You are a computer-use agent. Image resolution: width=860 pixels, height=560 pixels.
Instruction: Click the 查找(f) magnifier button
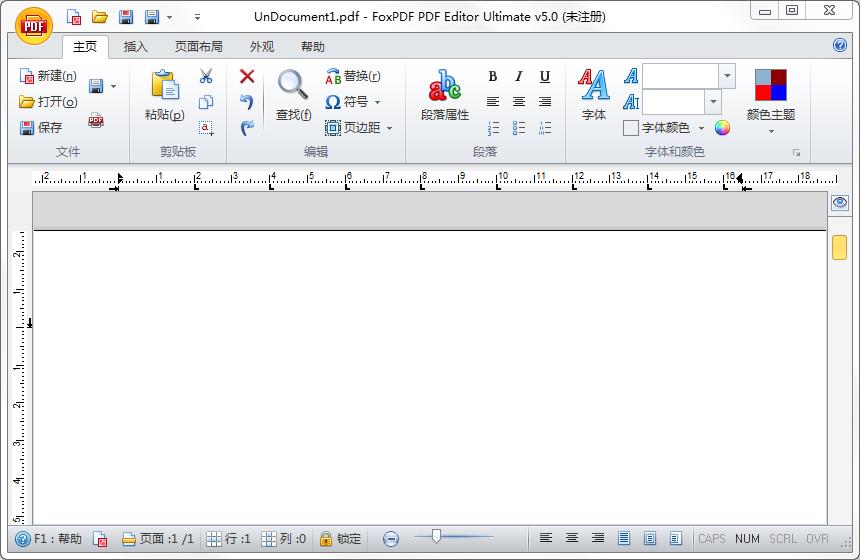[x=293, y=95]
